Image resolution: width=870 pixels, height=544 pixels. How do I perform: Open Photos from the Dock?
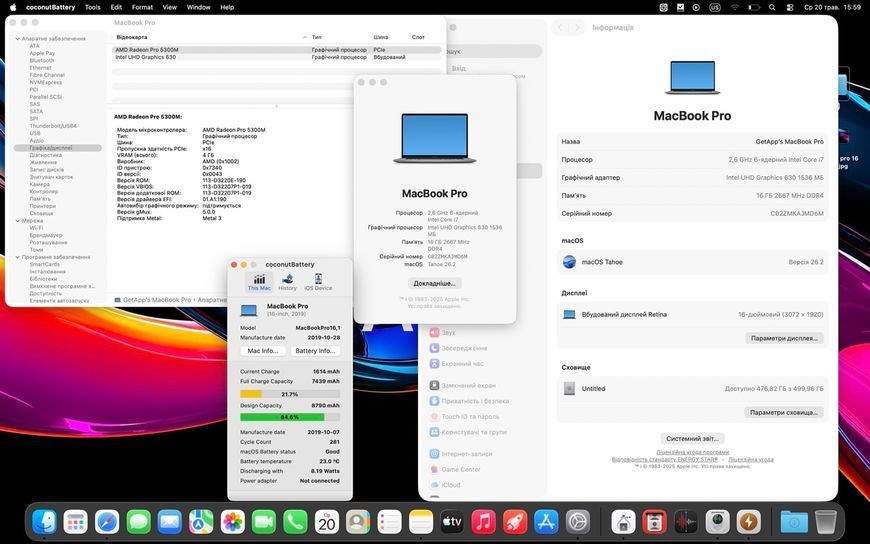(x=232, y=522)
